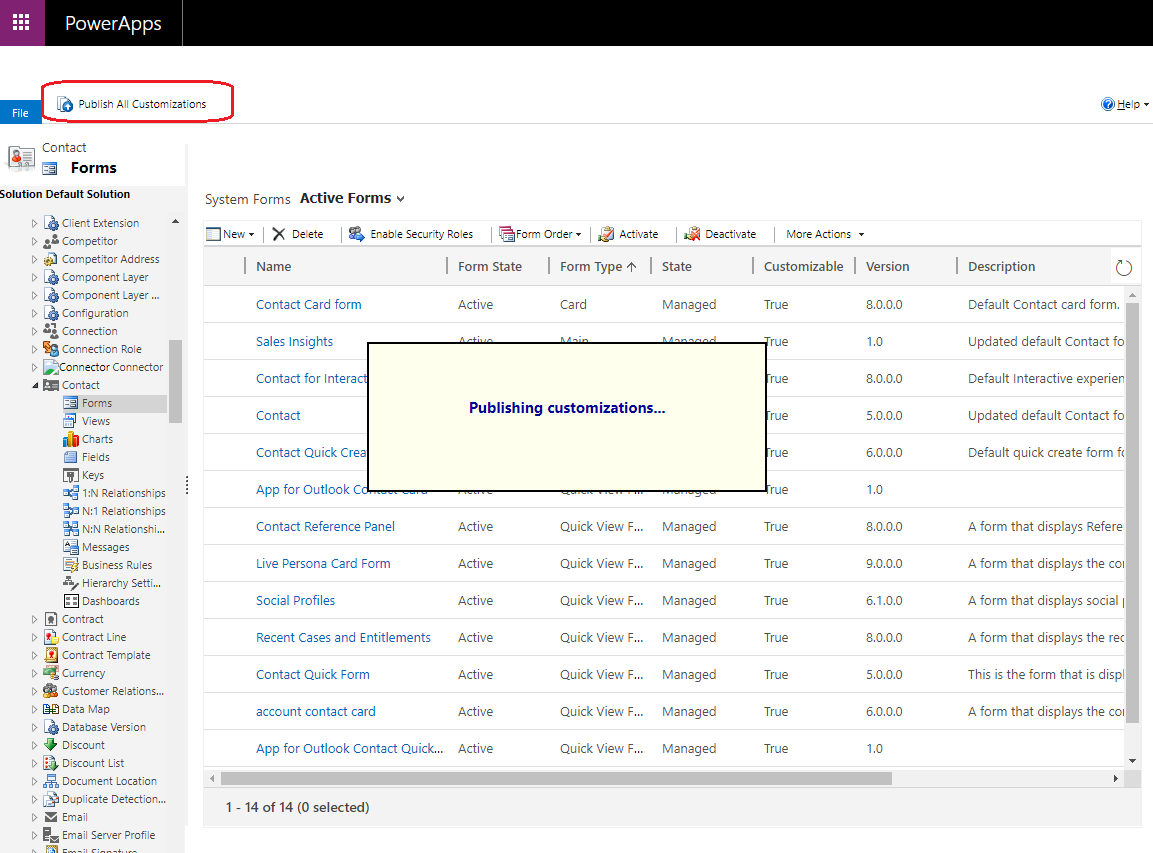
Task: Sort by the Form Type column header
Action: point(598,266)
